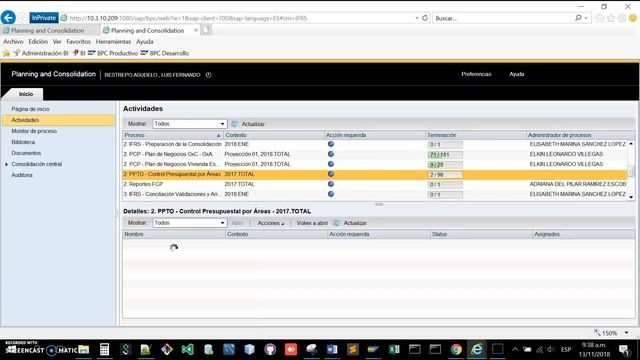Image resolution: width=640 pixels, height=360 pixels.
Task: Open search provider dropdown arrow
Action: (x=586, y=18)
